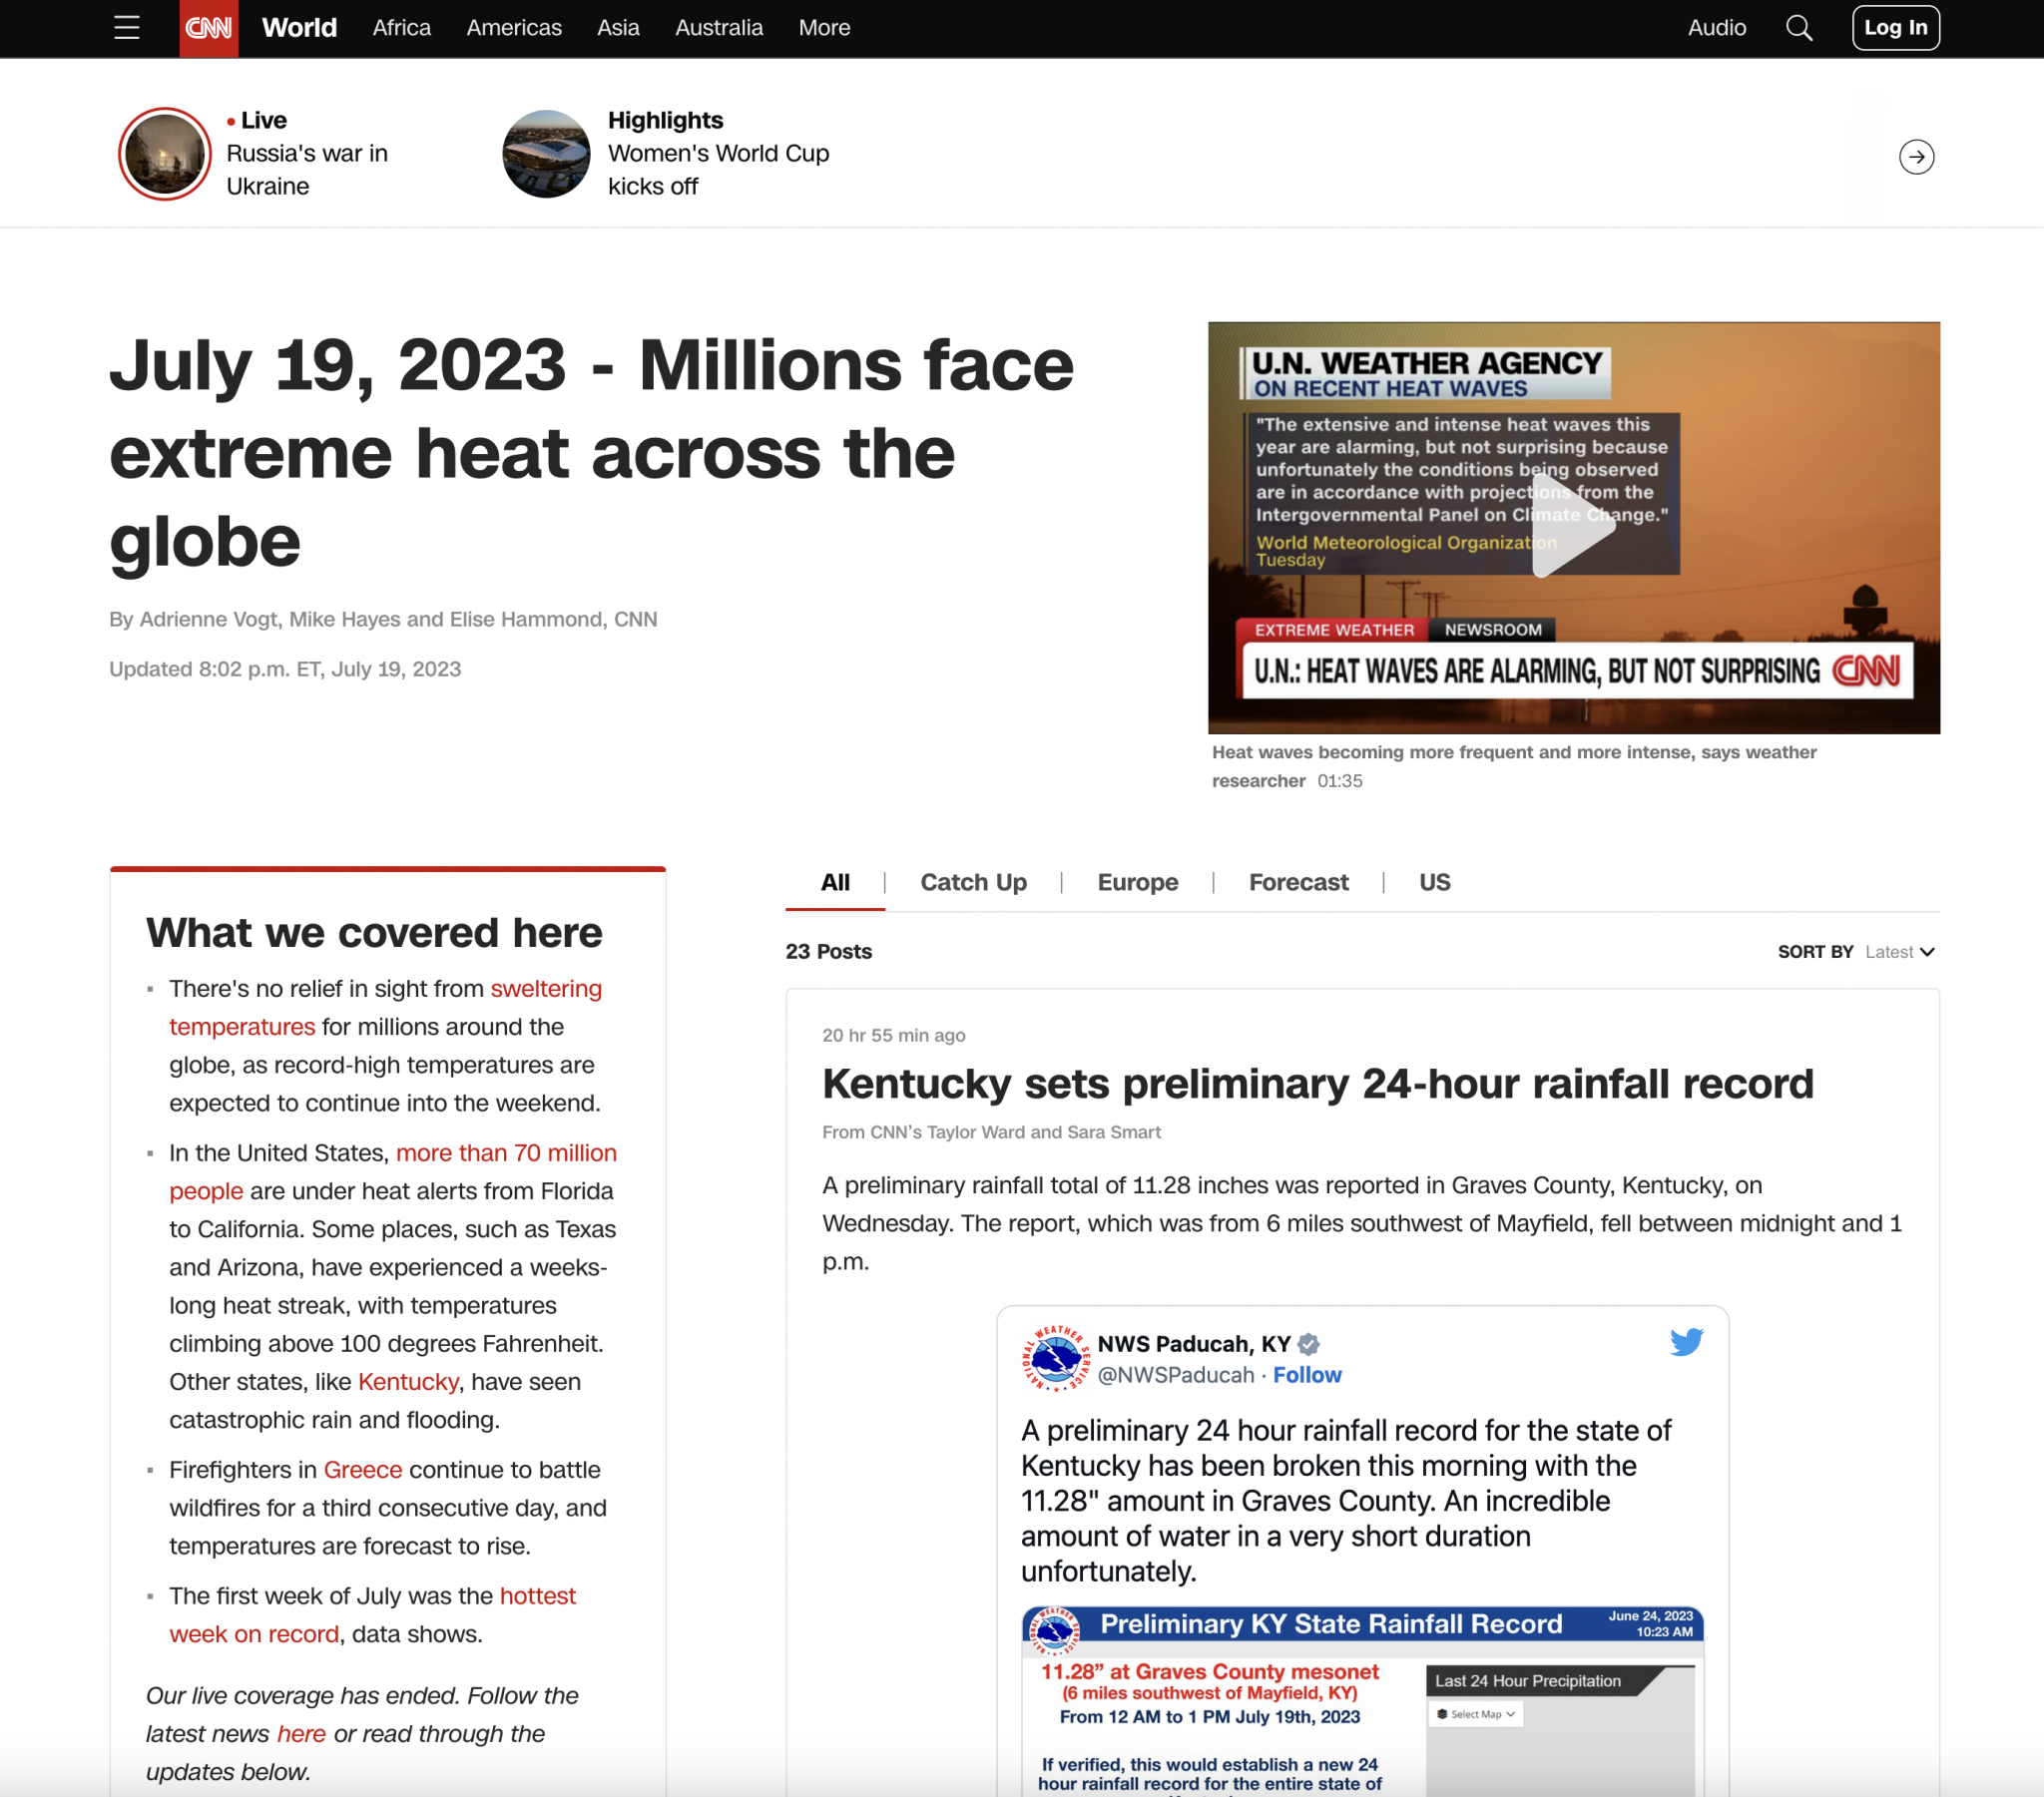2044x1797 pixels.
Task: Click the video caption about heat waves researcher
Action: point(1514,766)
